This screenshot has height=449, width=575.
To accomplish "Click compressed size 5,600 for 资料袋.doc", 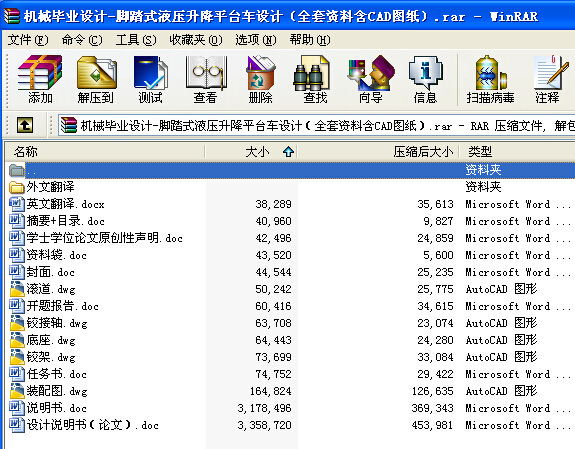I will pos(438,255).
